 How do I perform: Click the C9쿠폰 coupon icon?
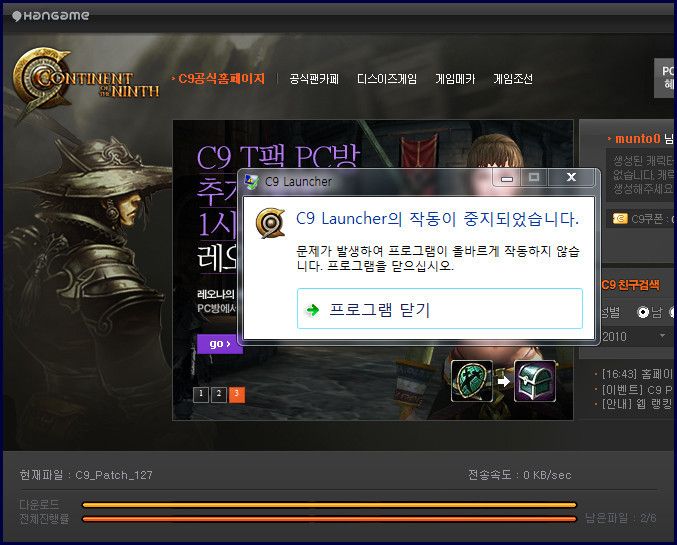(620, 219)
